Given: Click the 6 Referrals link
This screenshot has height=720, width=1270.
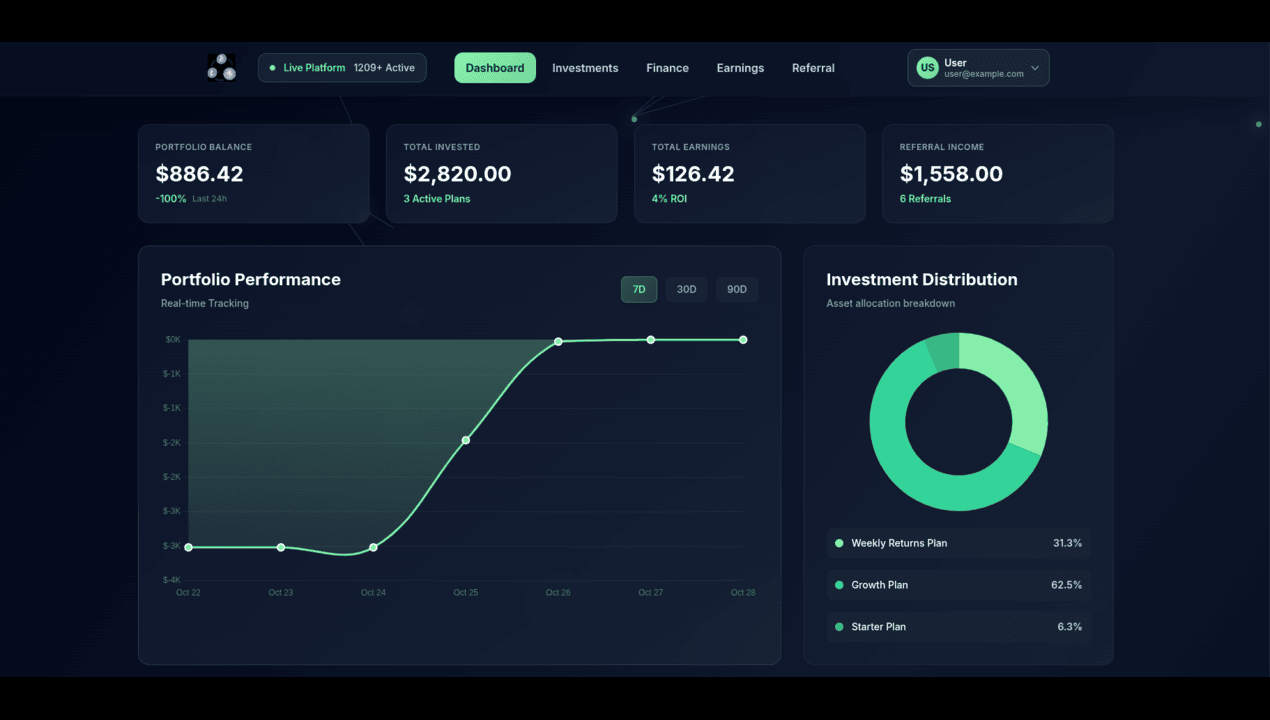Looking at the screenshot, I should [925, 199].
